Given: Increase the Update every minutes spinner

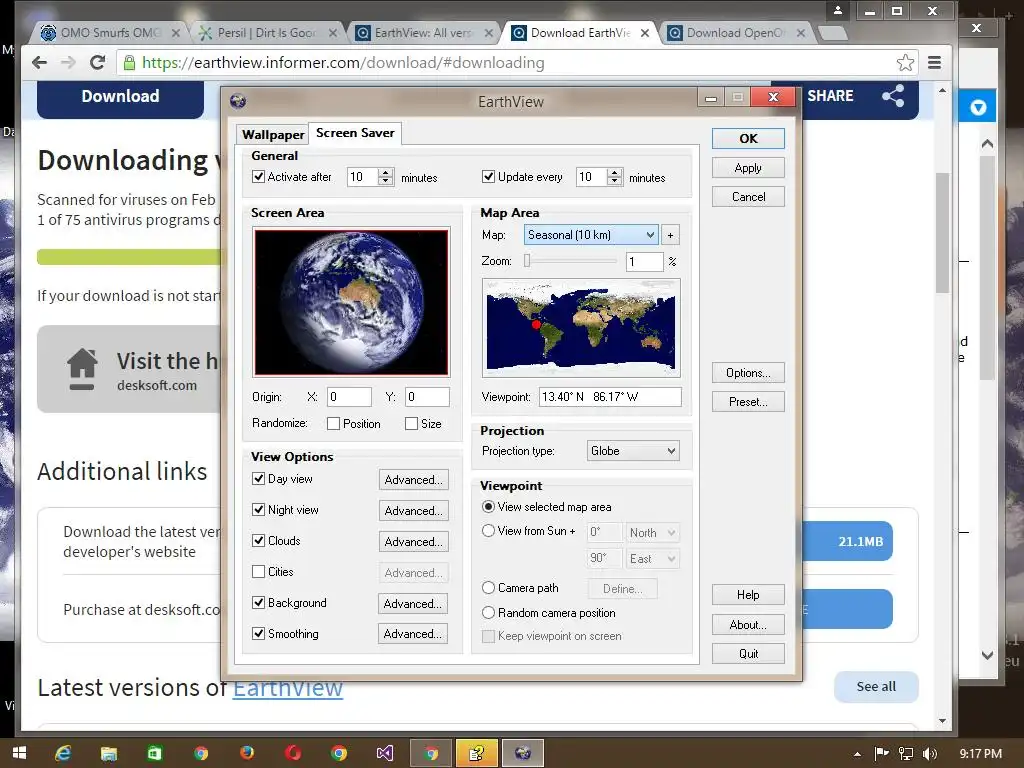Looking at the screenshot, I should click(615, 172).
